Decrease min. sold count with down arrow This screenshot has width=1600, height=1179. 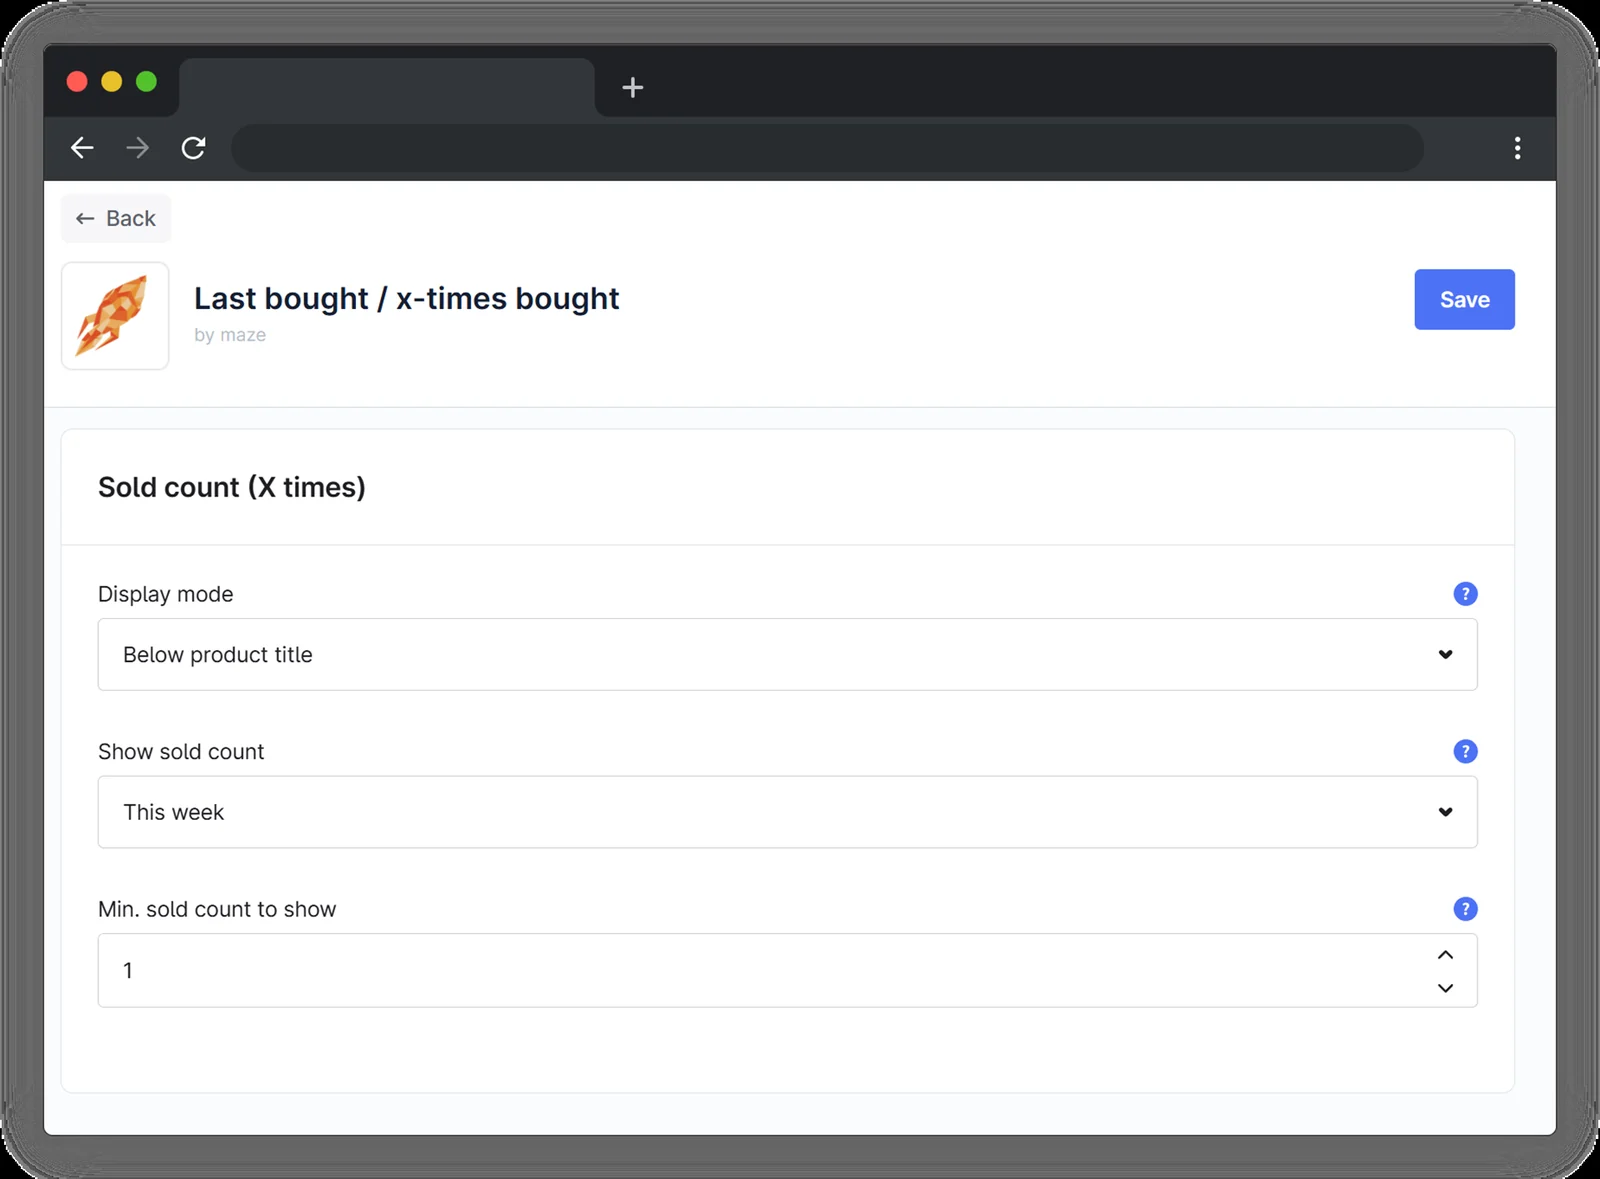point(1445,988)
